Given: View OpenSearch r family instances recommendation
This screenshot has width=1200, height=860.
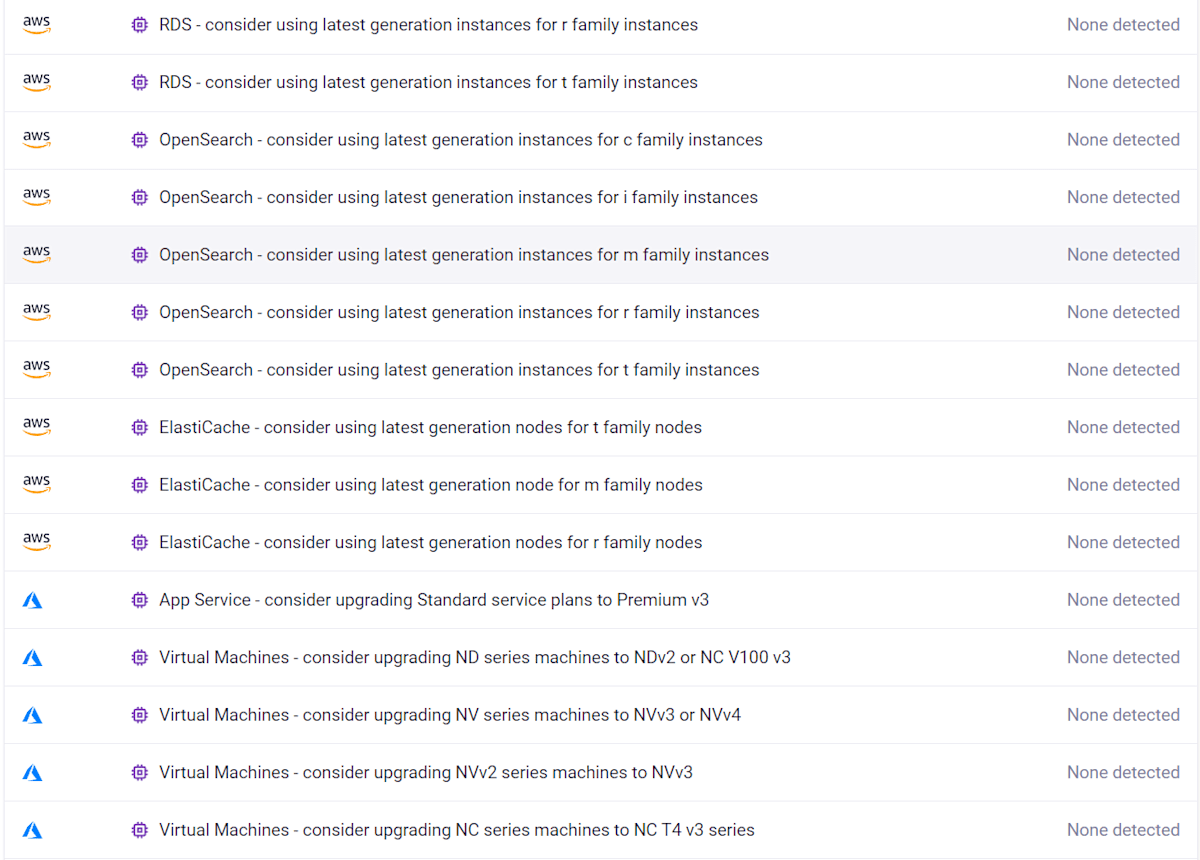Looking at the screenshot, I should 459,312.
